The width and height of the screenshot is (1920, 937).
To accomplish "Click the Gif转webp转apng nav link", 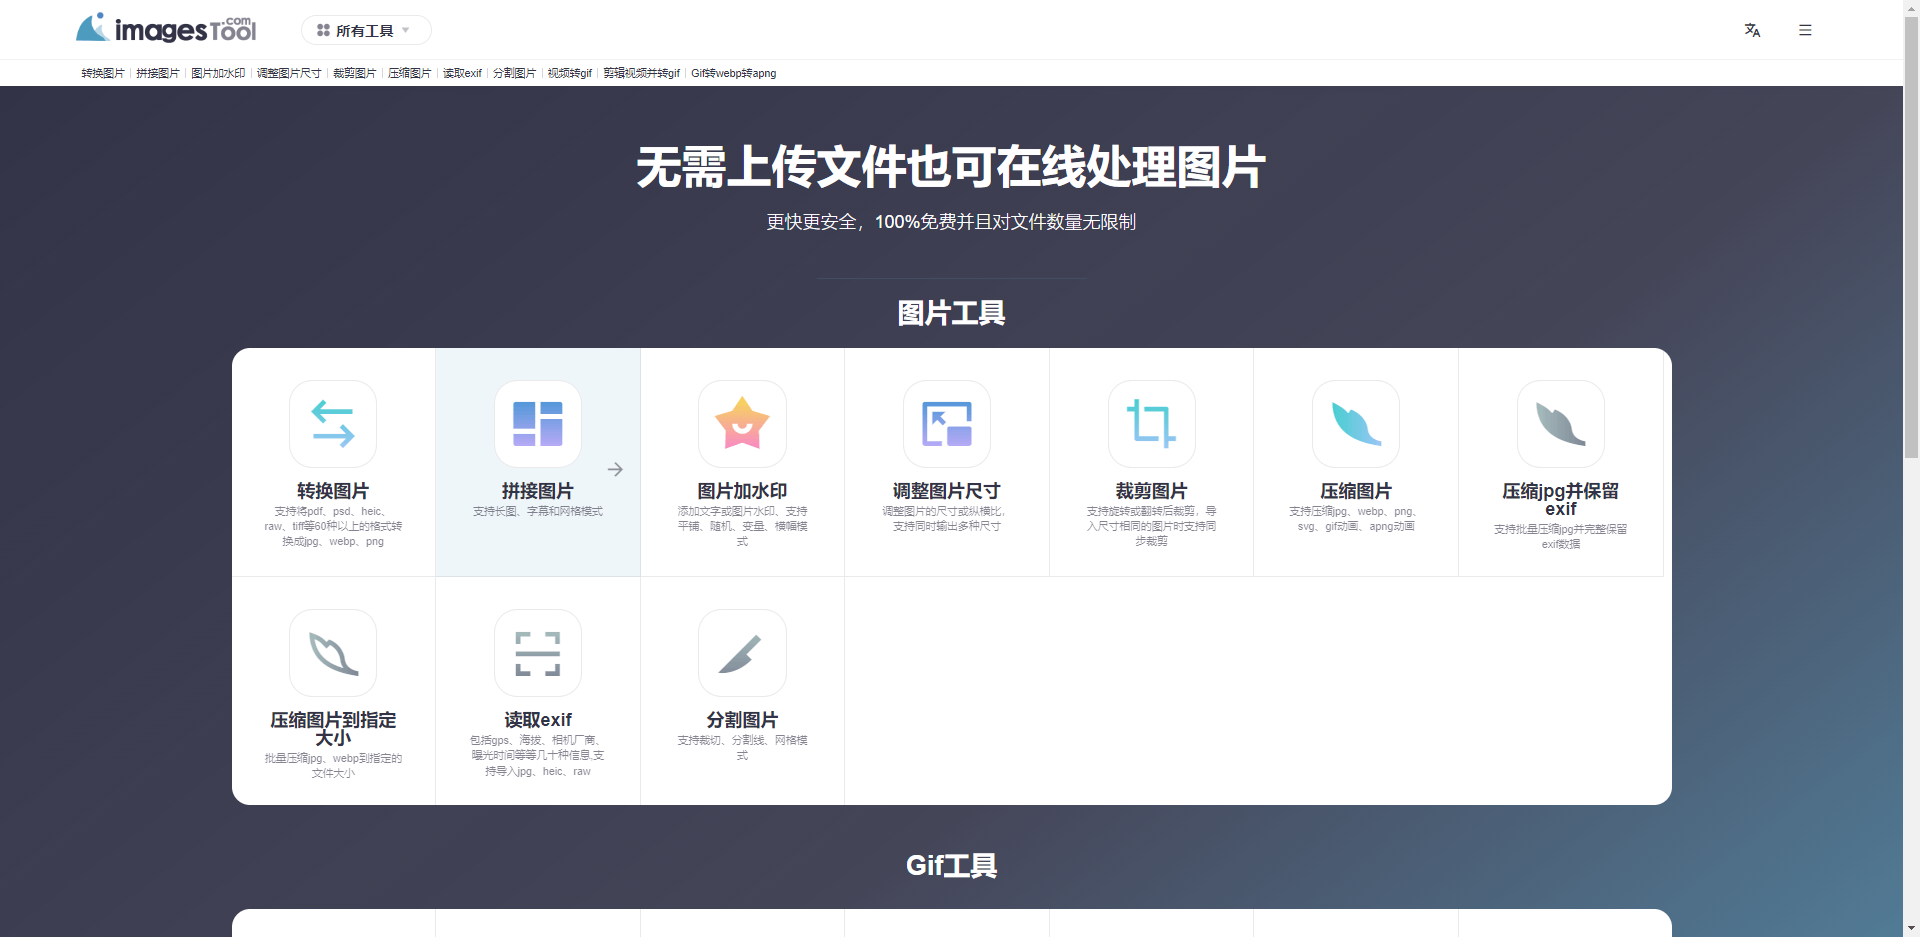I will pos(733,73).
